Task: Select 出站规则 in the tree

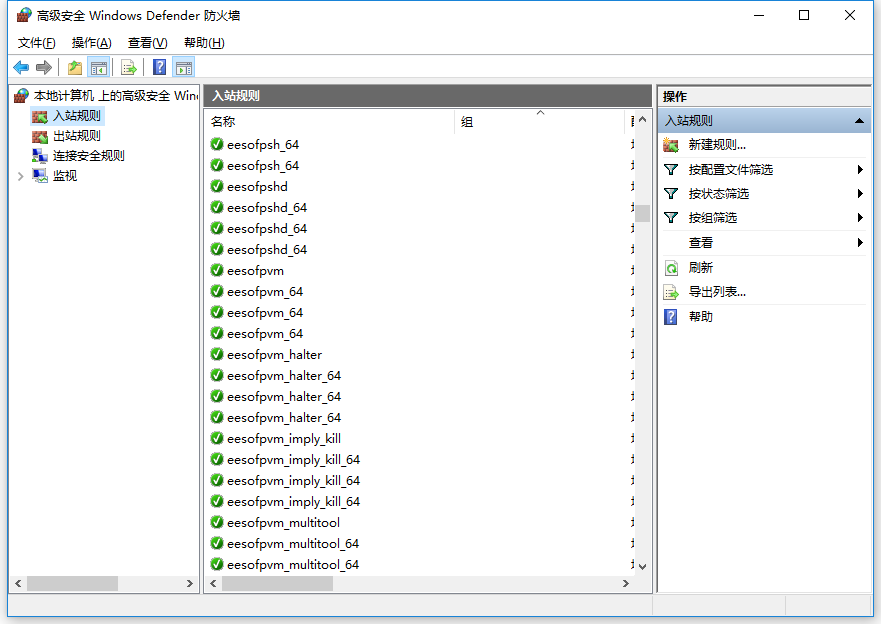Action: coord(76,136)
